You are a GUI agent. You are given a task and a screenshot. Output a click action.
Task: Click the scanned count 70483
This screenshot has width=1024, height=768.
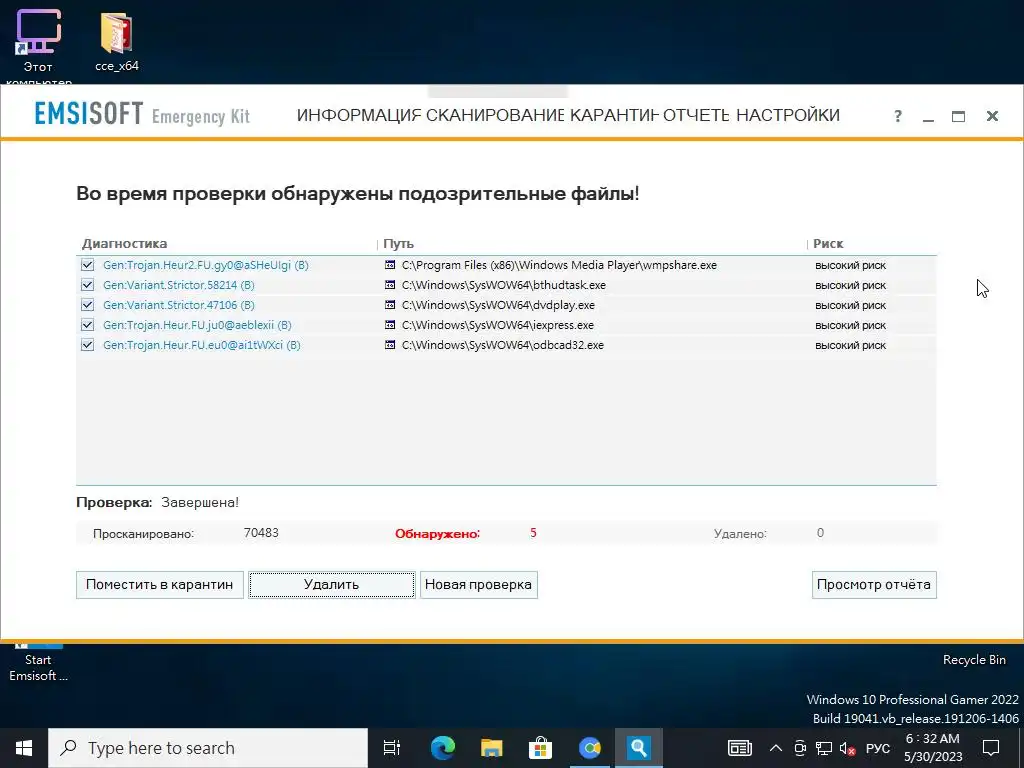[261, 533]
